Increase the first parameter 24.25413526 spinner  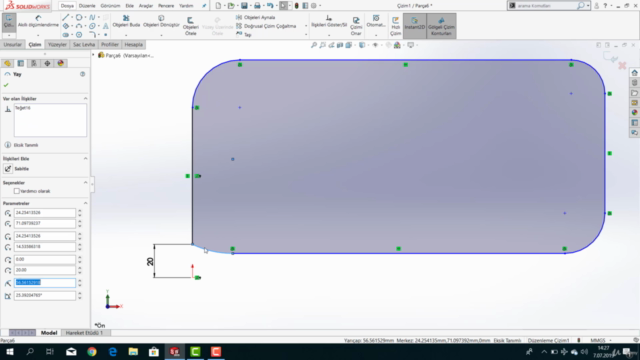pyautogui.click(x=80, y=211)
